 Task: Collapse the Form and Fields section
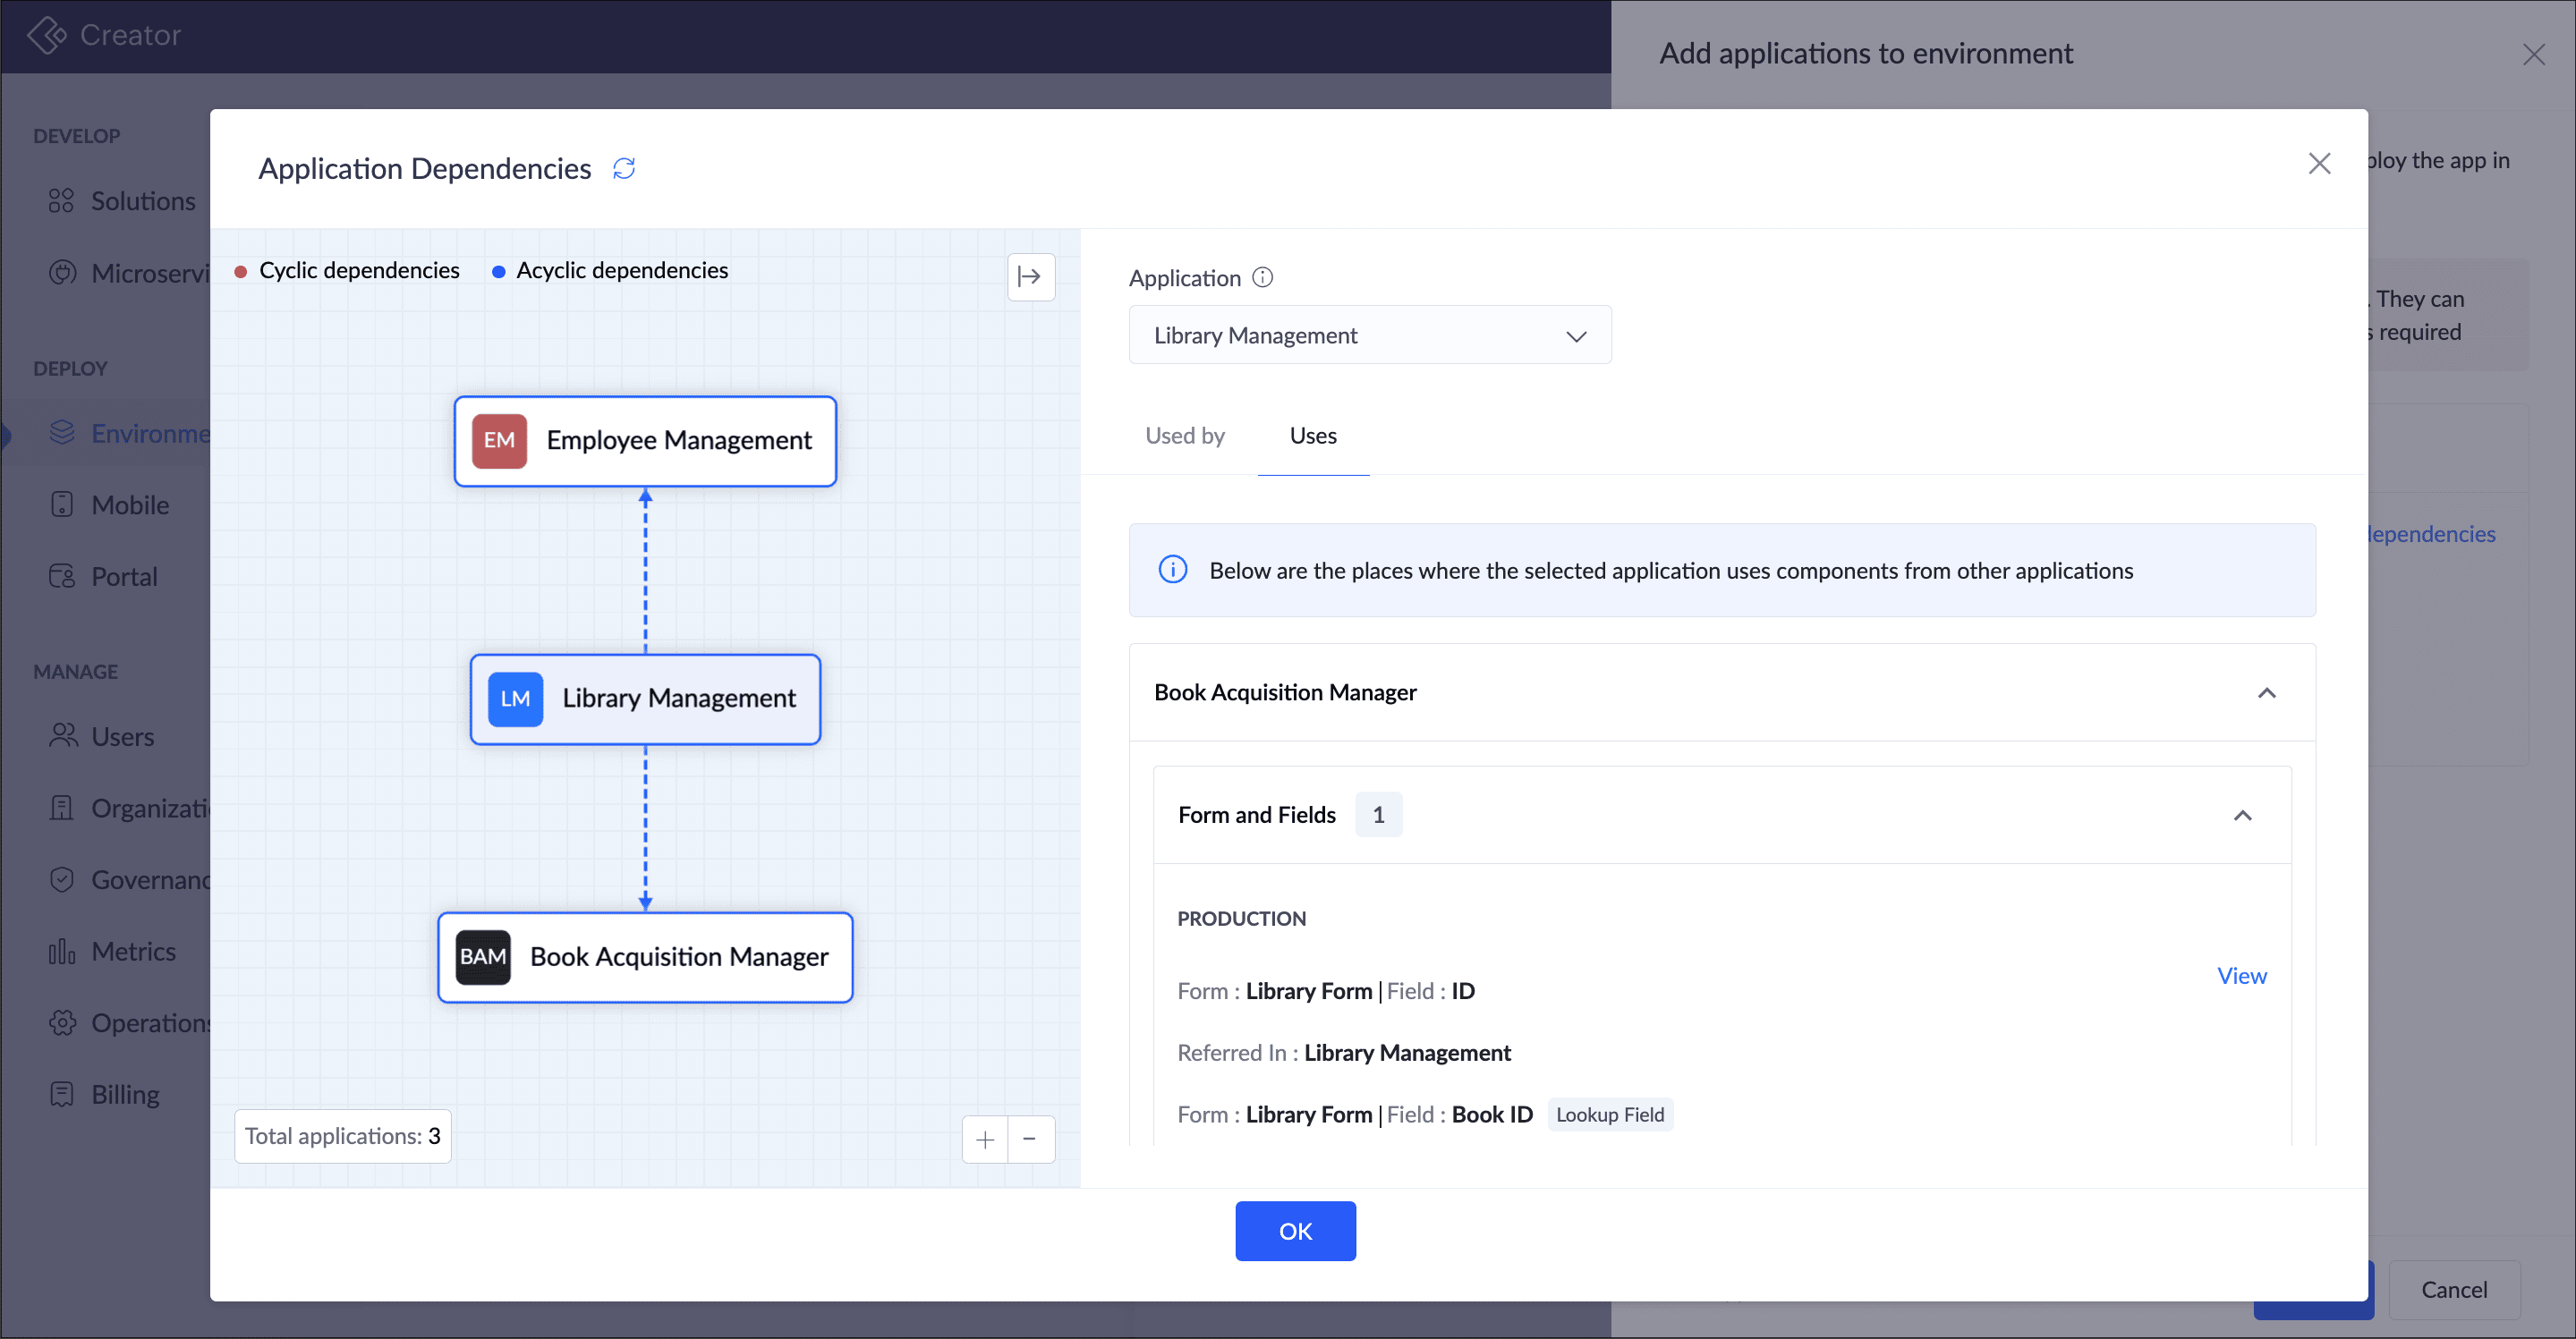click(2242, 815)
